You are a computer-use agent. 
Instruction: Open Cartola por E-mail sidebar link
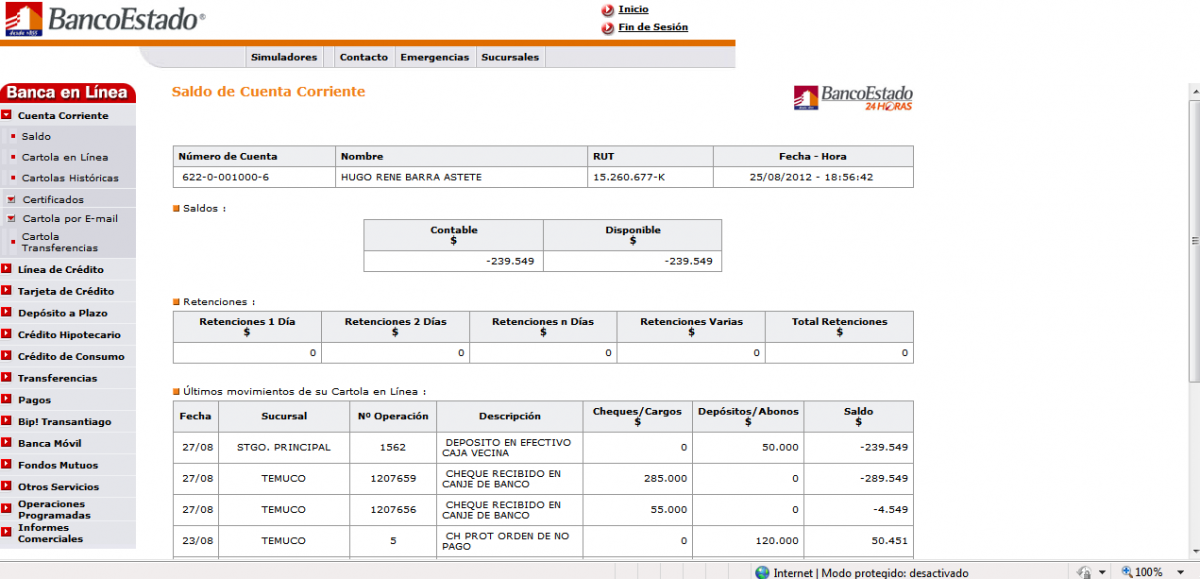[x=70, y=219]
